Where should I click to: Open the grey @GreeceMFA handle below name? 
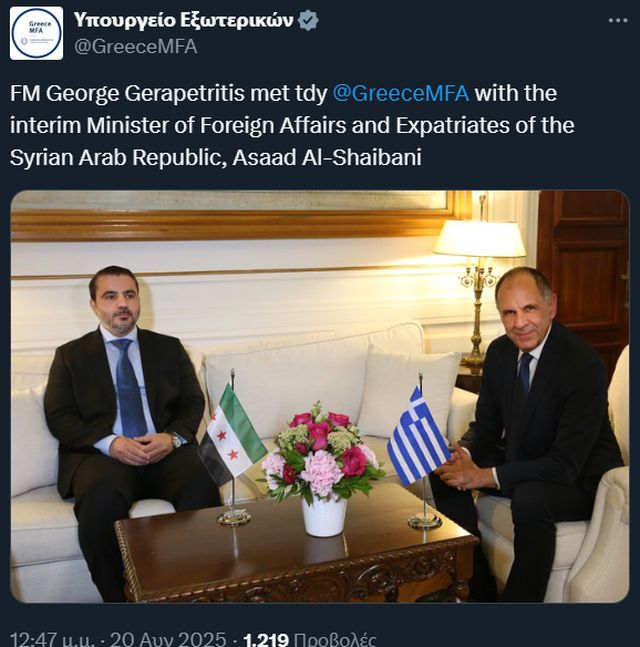coord(135,47)
